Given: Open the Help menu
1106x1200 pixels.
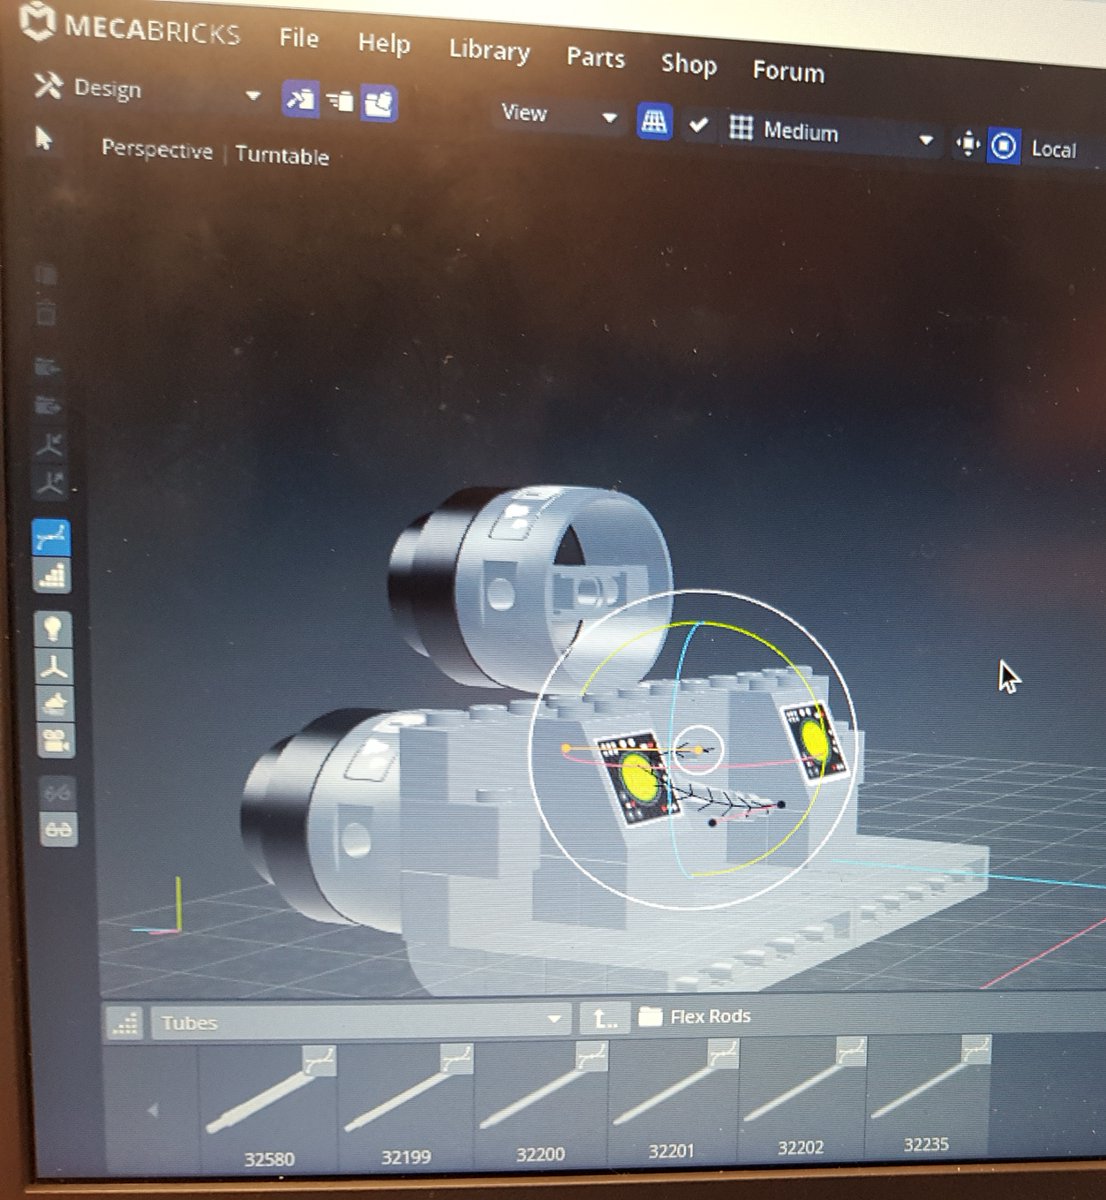Looking at the screenshot, I should coord(384,44).
